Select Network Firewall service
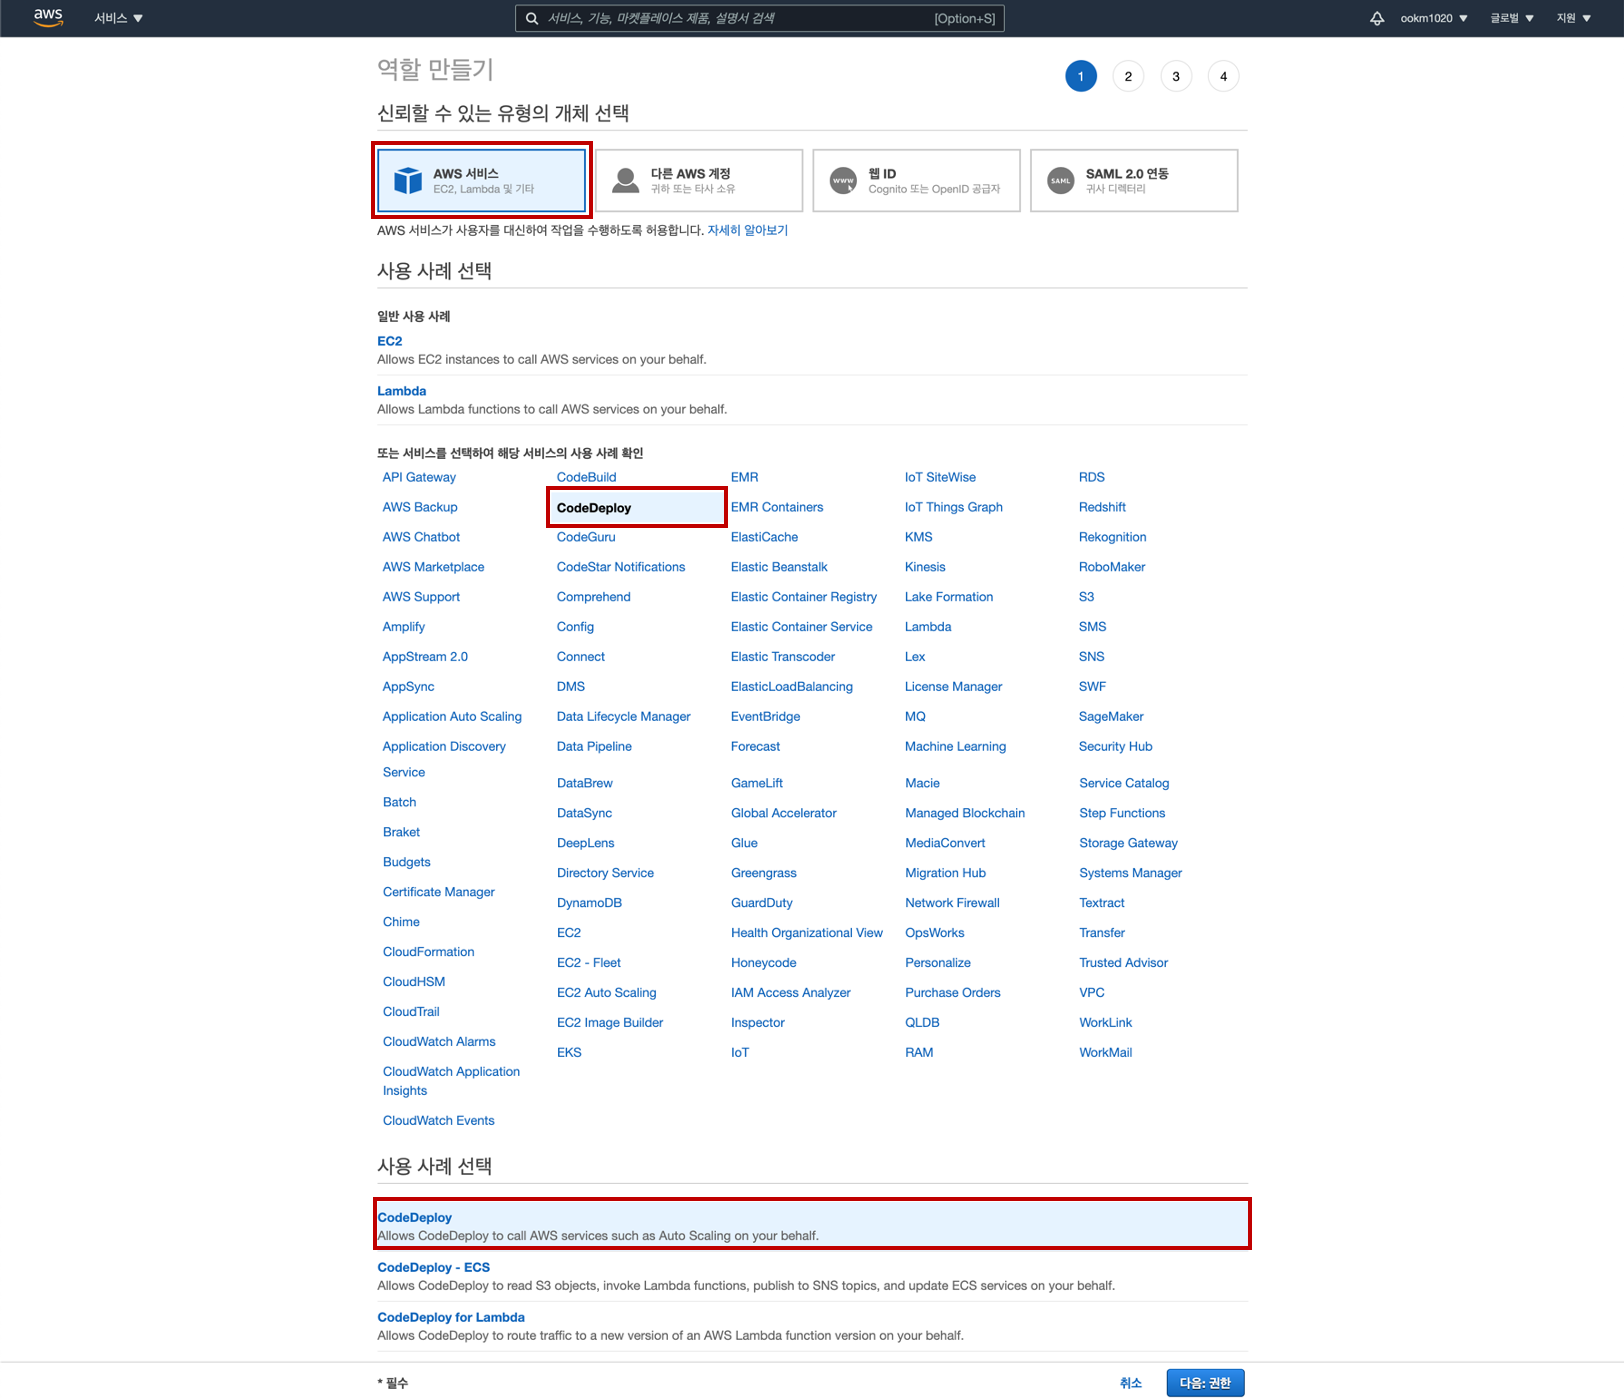 952,903
